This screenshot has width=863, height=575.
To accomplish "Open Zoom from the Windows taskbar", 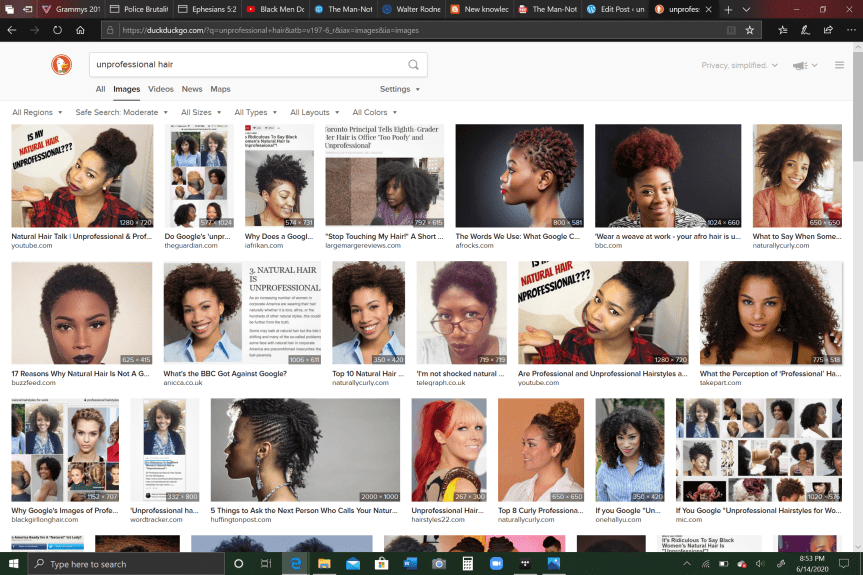I will pyautogui.click(x=496, y=564).
